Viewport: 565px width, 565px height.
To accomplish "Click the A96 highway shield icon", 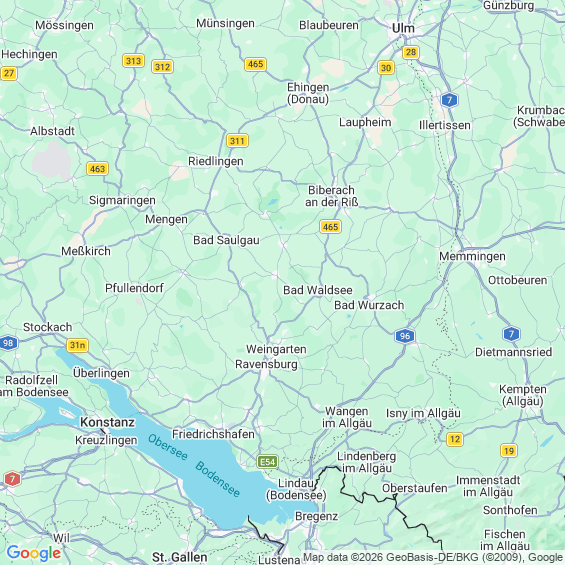I will (405, 336).
